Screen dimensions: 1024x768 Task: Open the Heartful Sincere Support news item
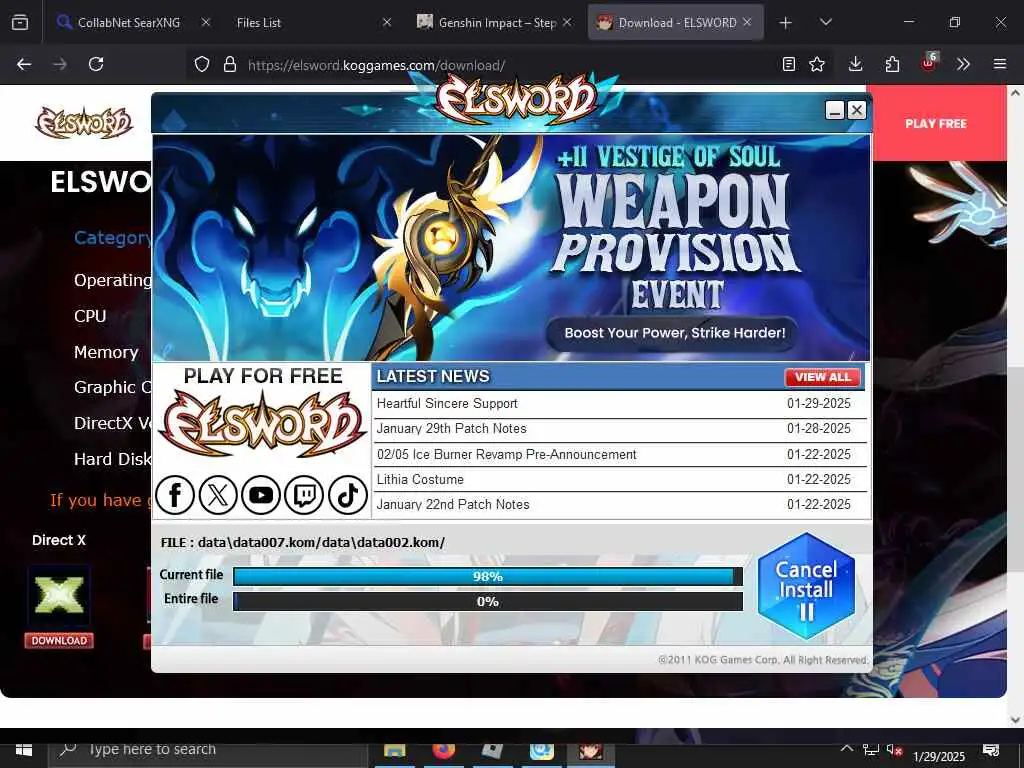tap(619, 404)
